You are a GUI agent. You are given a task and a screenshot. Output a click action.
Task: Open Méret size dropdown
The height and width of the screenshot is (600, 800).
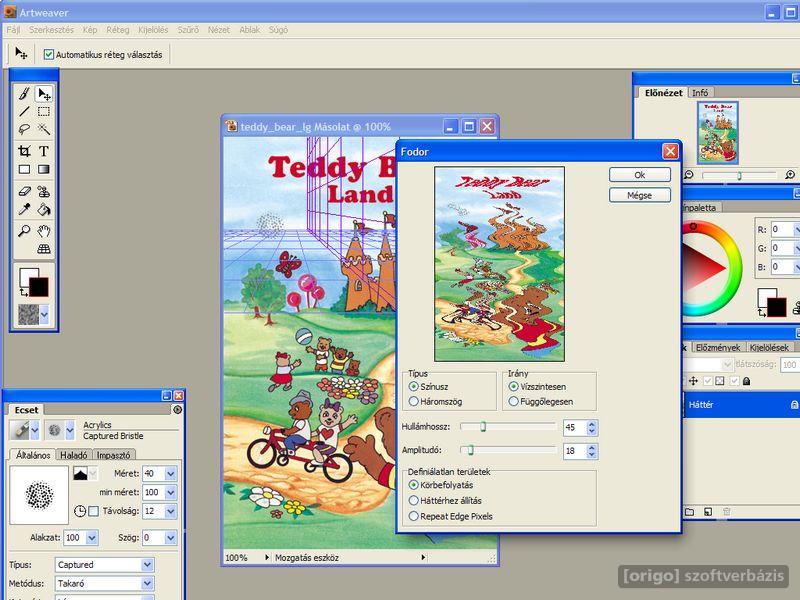click(171, 473)
